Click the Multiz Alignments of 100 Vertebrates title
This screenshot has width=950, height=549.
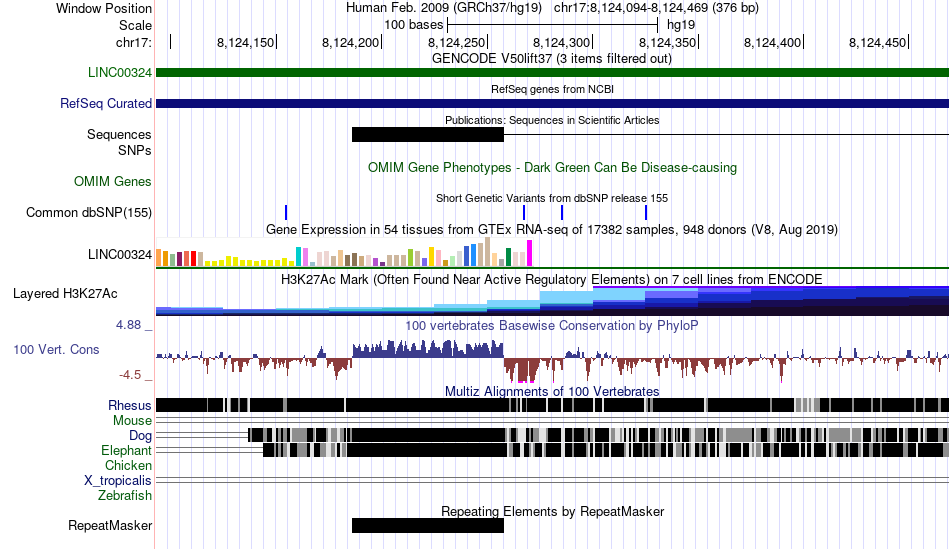point(552,391)
